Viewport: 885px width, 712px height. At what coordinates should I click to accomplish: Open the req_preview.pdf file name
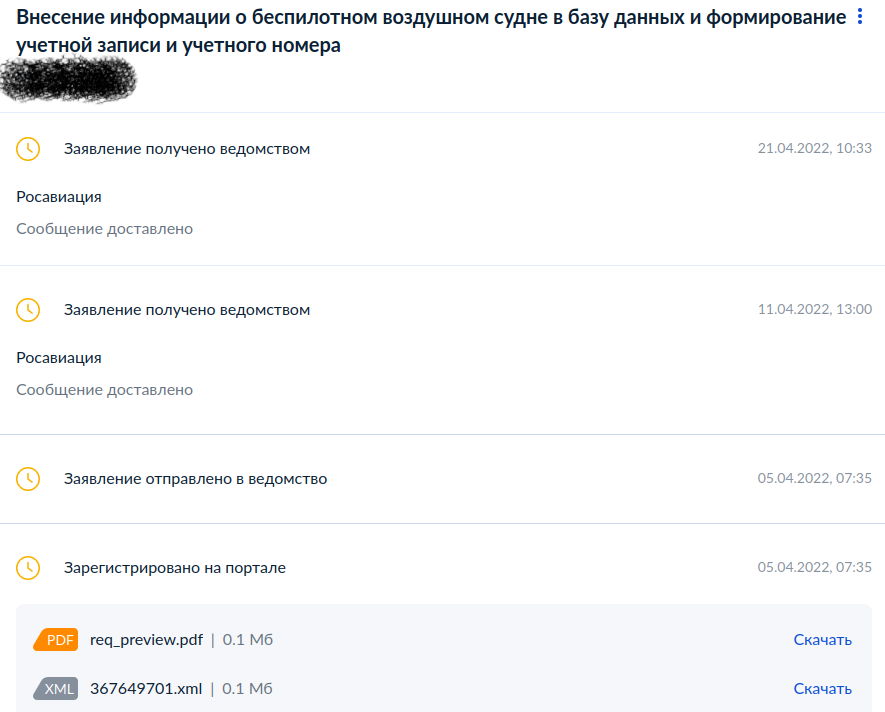point(146,640)
